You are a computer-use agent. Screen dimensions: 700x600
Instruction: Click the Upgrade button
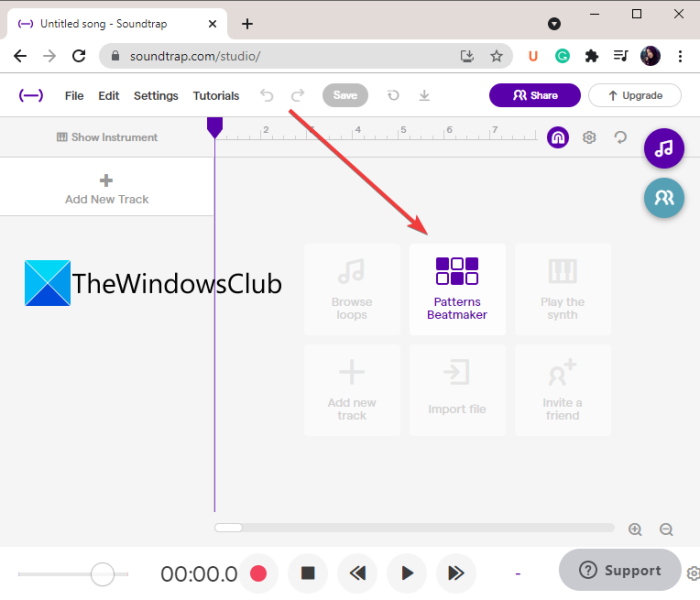pyautogui.click(x=635, y=95)
